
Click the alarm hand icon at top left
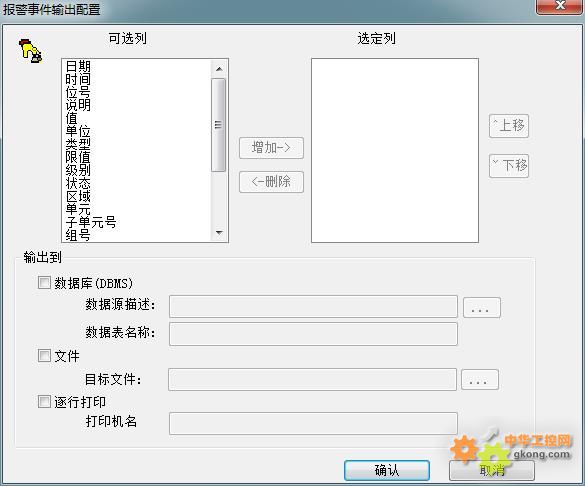click(30, 51)
